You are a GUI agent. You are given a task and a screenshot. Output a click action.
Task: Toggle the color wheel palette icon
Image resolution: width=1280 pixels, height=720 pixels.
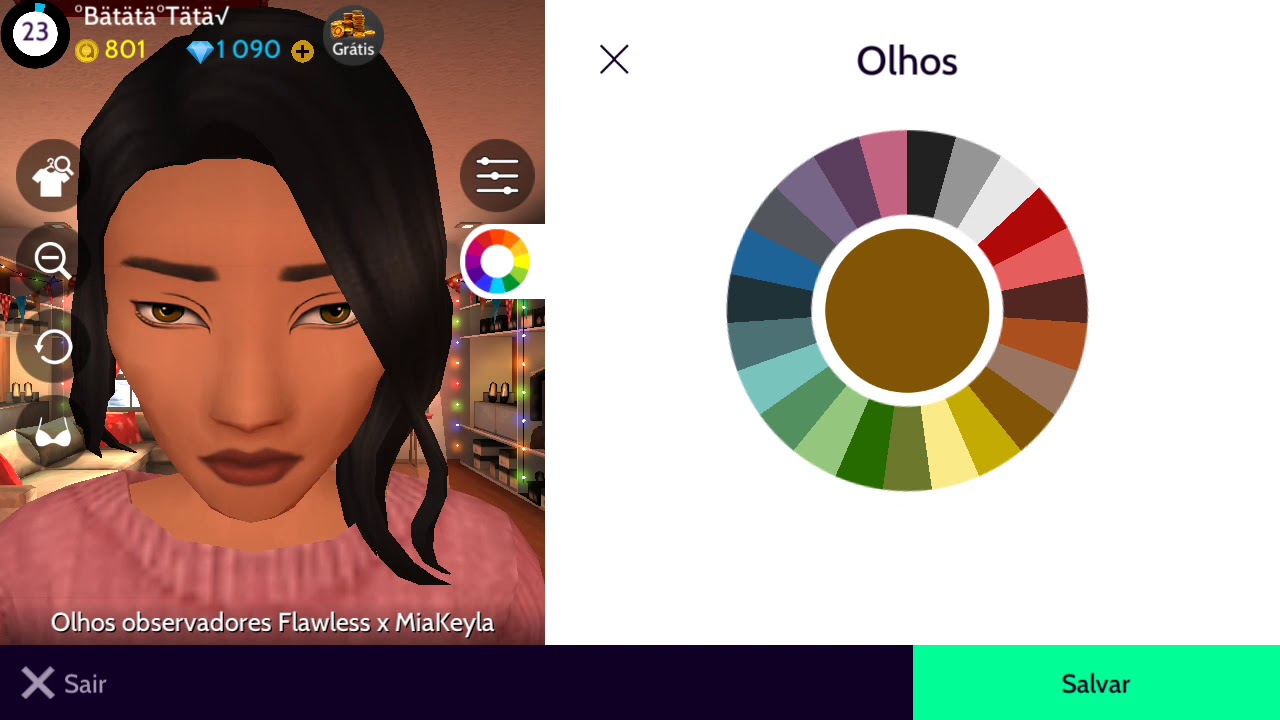pyautogui.click(x=497, y=261)
